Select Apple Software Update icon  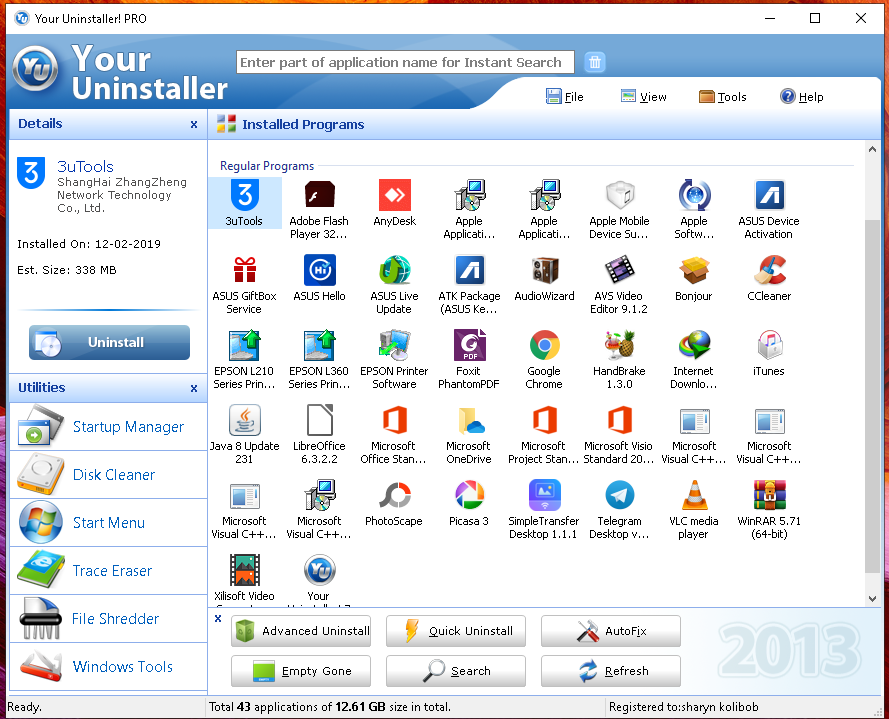click(x=694, y=195)
